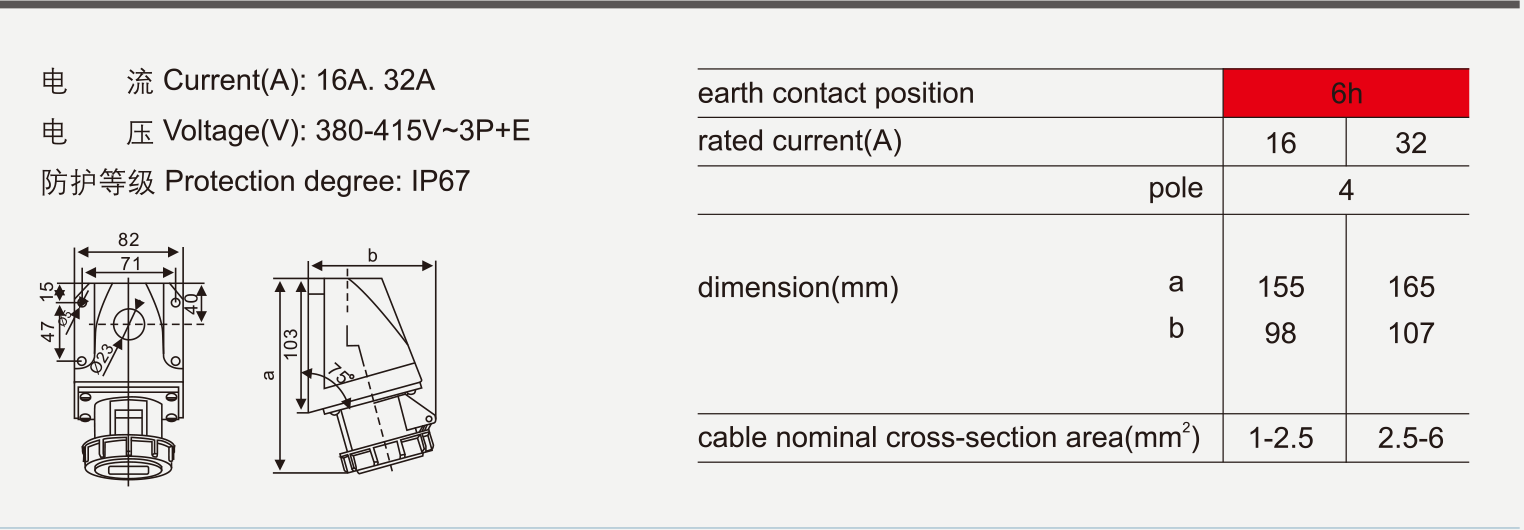Image resolution: width=1524 pixels, height=530 pixels.
Task: Click dimension a value 165
Action: (x=1411, y=288)
